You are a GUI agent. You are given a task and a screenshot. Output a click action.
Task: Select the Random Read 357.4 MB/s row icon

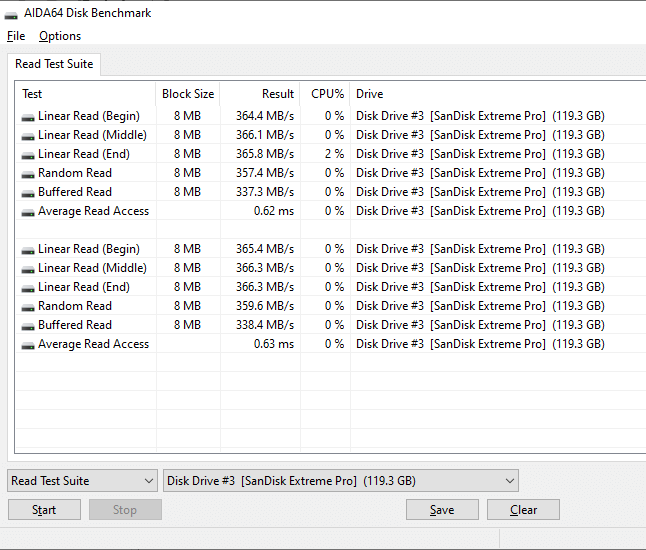[28, 175]
